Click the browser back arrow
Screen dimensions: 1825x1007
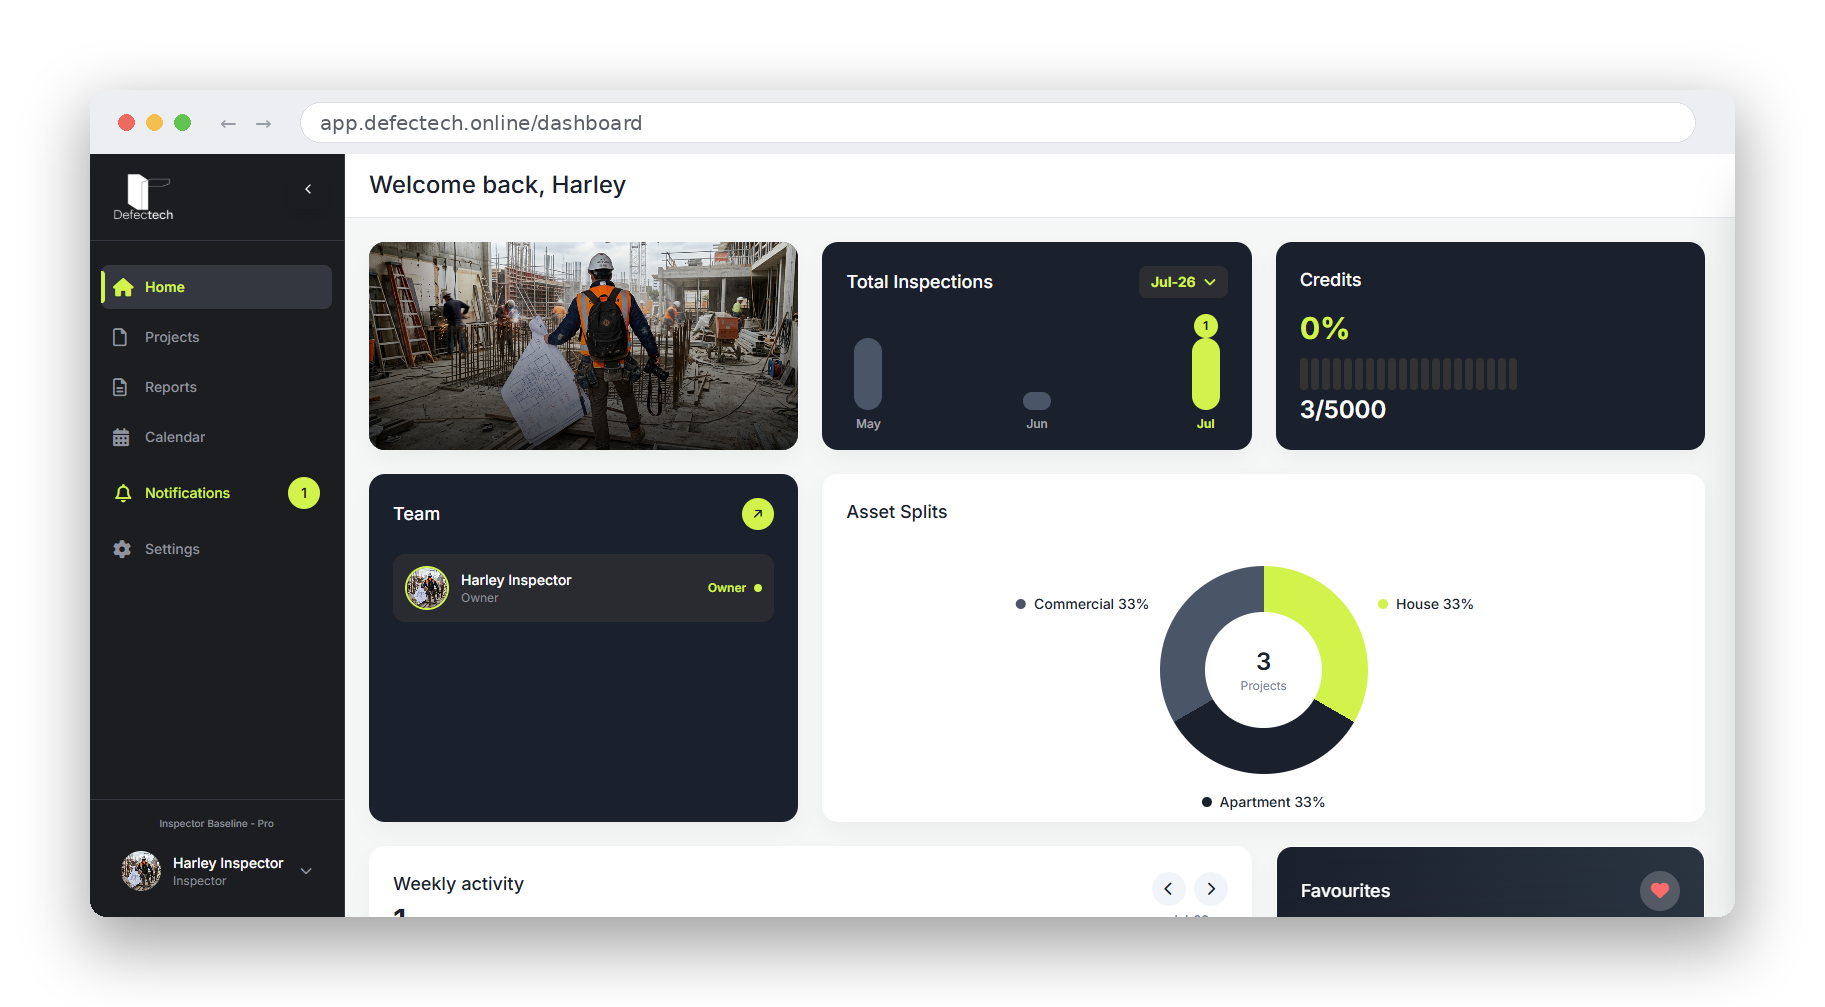pos(228,123)
